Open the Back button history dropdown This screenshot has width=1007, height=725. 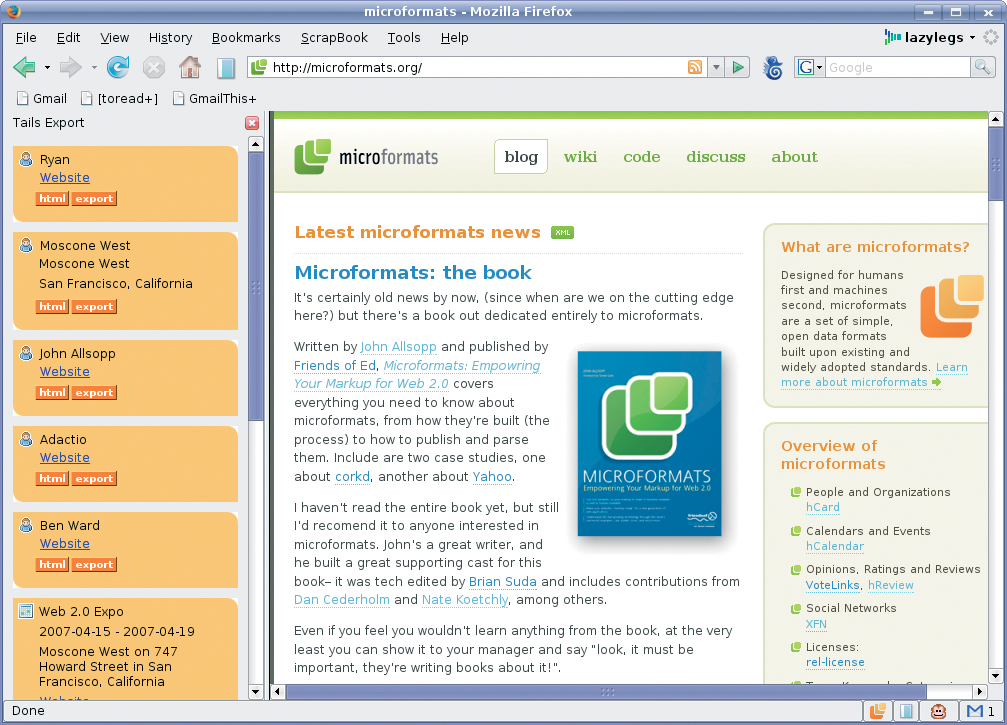(x=47, y=67)
